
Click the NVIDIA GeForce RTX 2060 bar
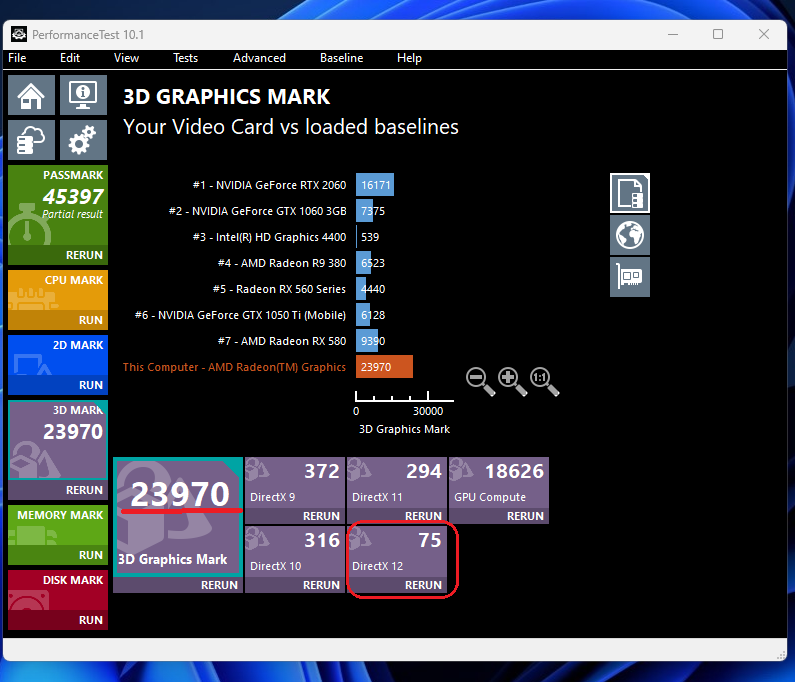(x=375, y=185)
